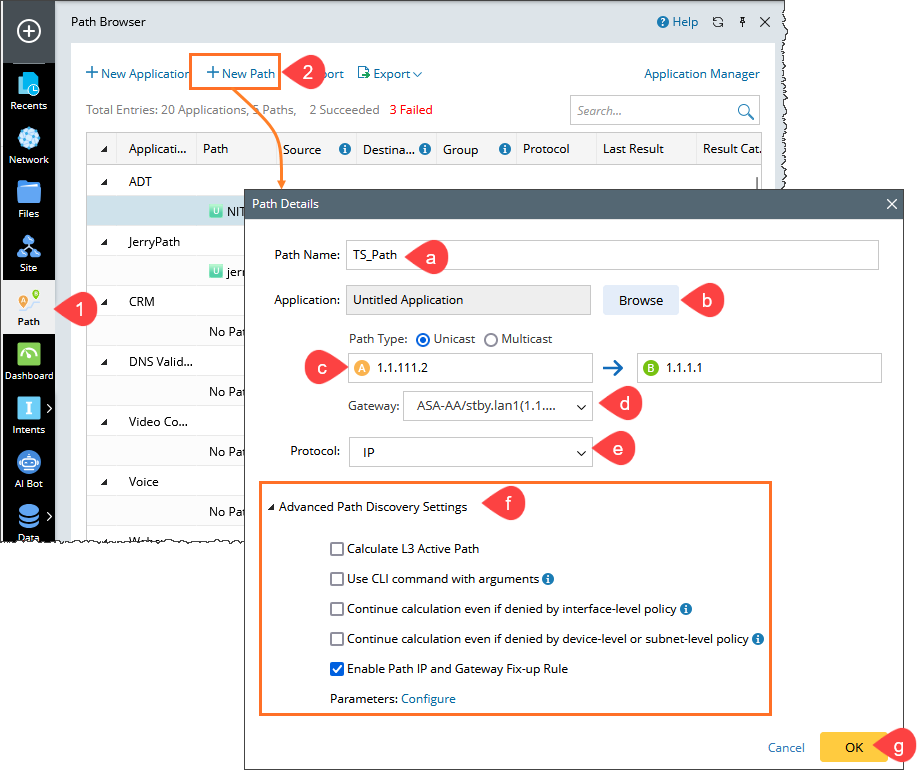Collapse the Voice application group
Screen dimensions: 917x770
tap(104, 482)
